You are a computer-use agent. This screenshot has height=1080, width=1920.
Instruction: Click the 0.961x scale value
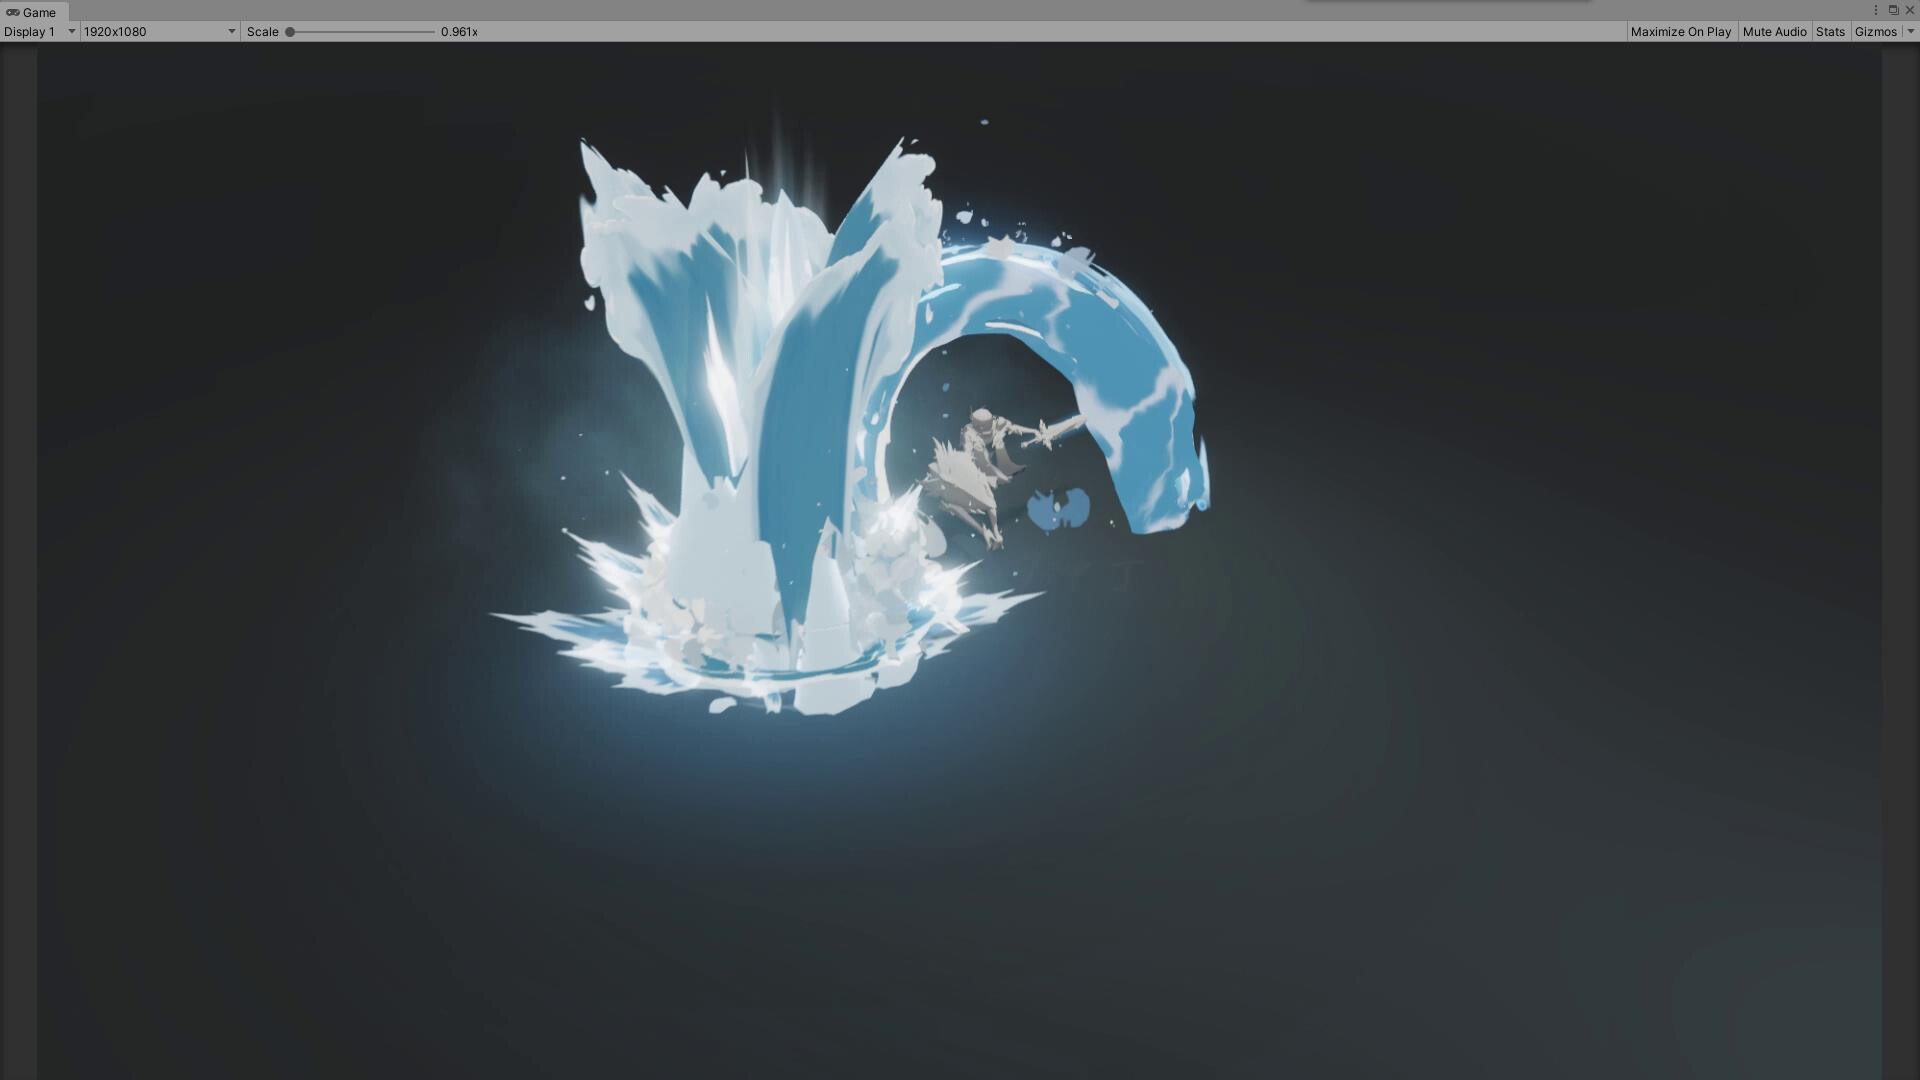tap(459, 32)
